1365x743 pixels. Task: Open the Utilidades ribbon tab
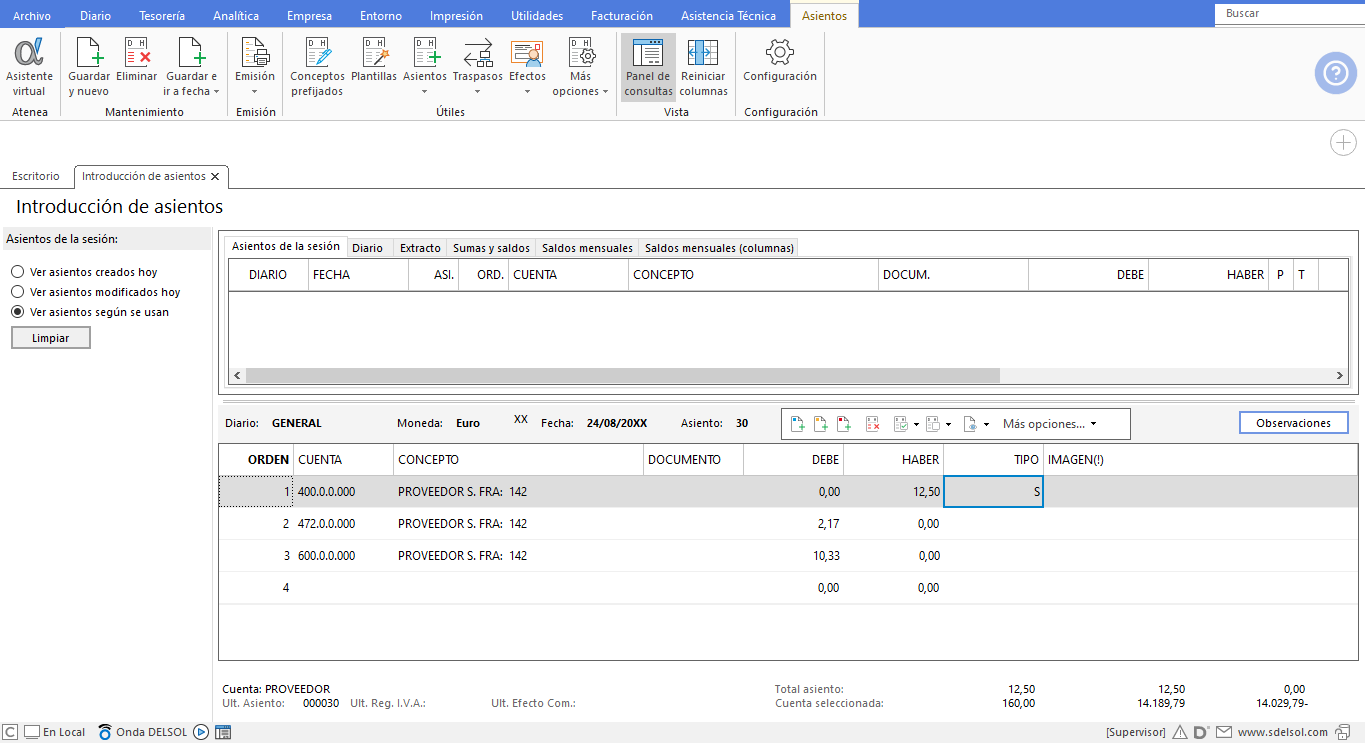pyautogui.click(x=537, y=16)
